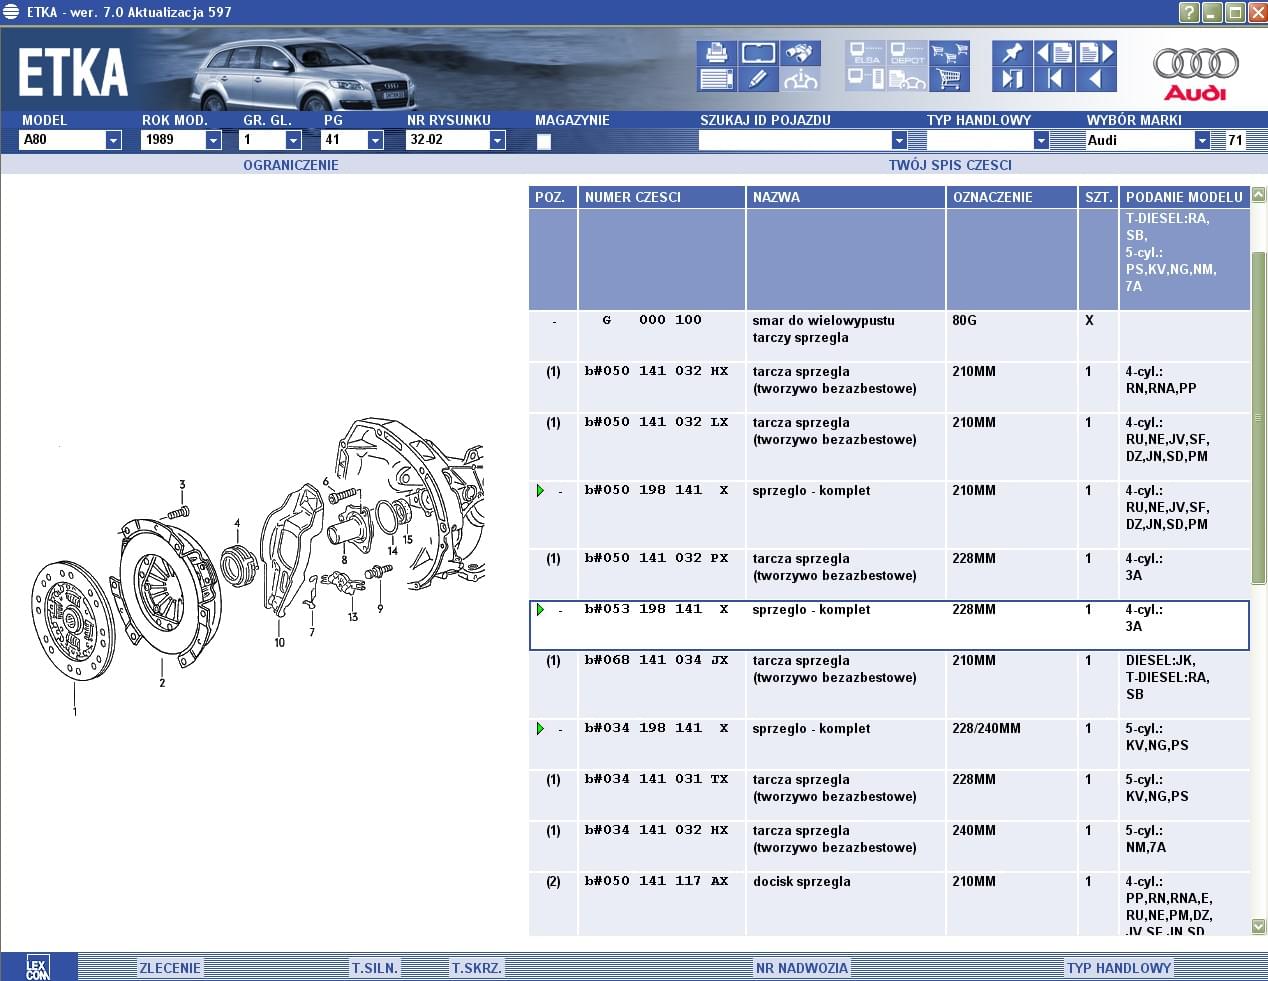The image size is (1268, 981).
Task: Click the clutch assembly exploded diagram
Action: pyautogui.click(x=258, y=566)
